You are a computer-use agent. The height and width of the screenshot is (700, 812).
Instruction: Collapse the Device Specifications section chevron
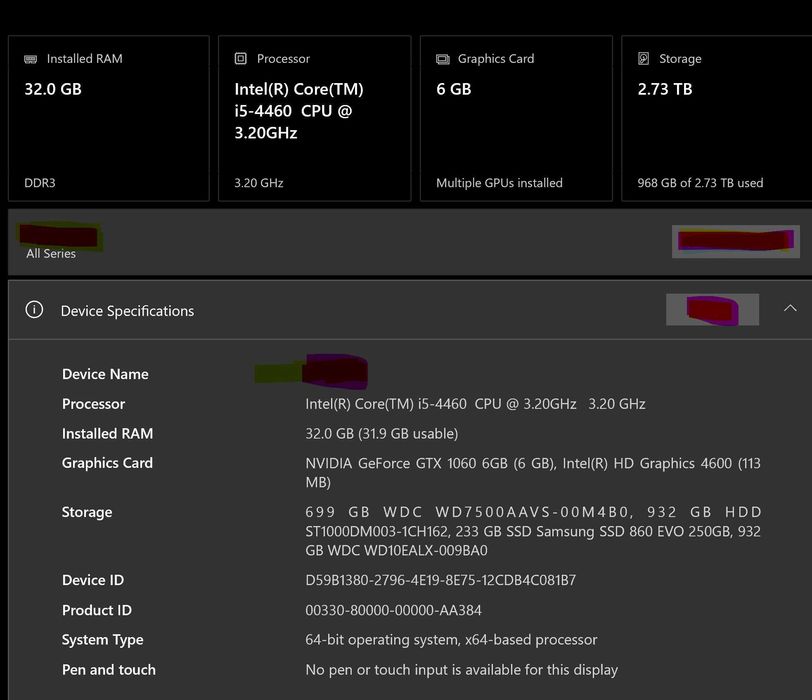tap(790, 309)
